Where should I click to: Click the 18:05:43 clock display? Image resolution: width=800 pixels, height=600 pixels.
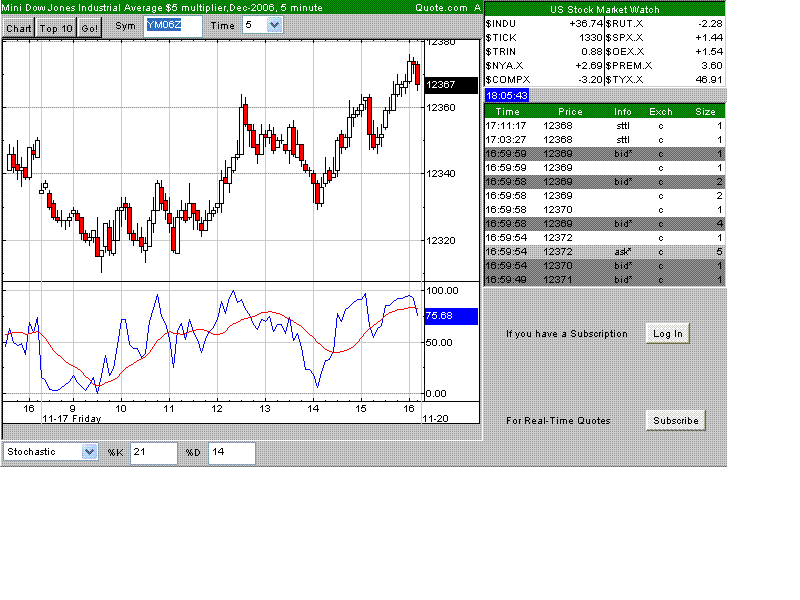coord(507,95)
